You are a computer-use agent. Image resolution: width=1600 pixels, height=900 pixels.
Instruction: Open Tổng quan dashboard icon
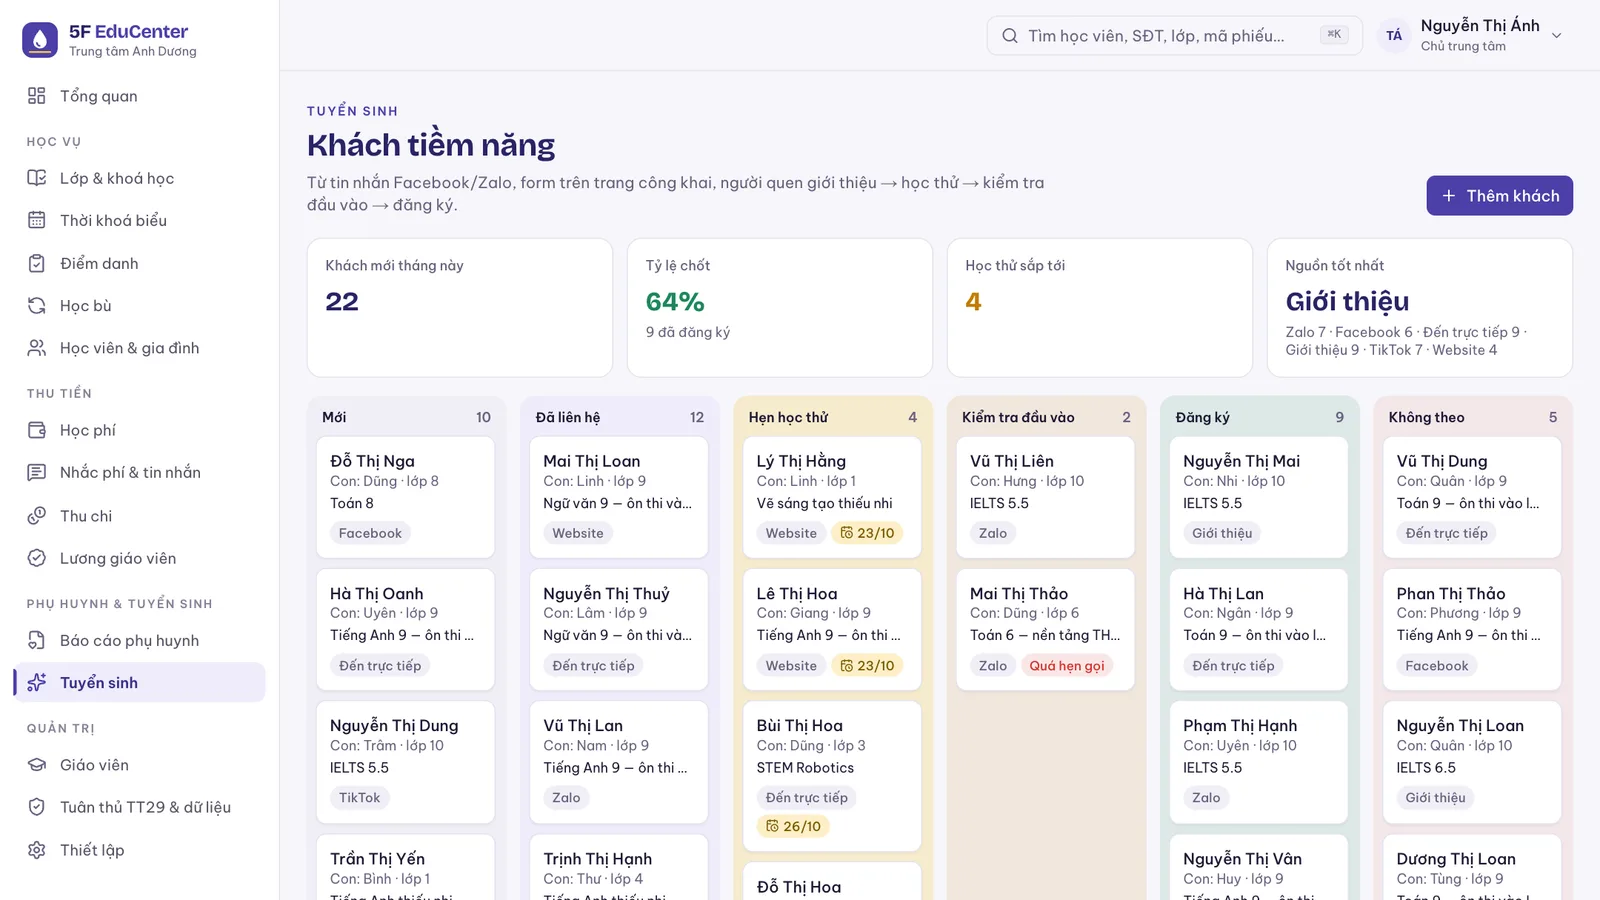37,96
